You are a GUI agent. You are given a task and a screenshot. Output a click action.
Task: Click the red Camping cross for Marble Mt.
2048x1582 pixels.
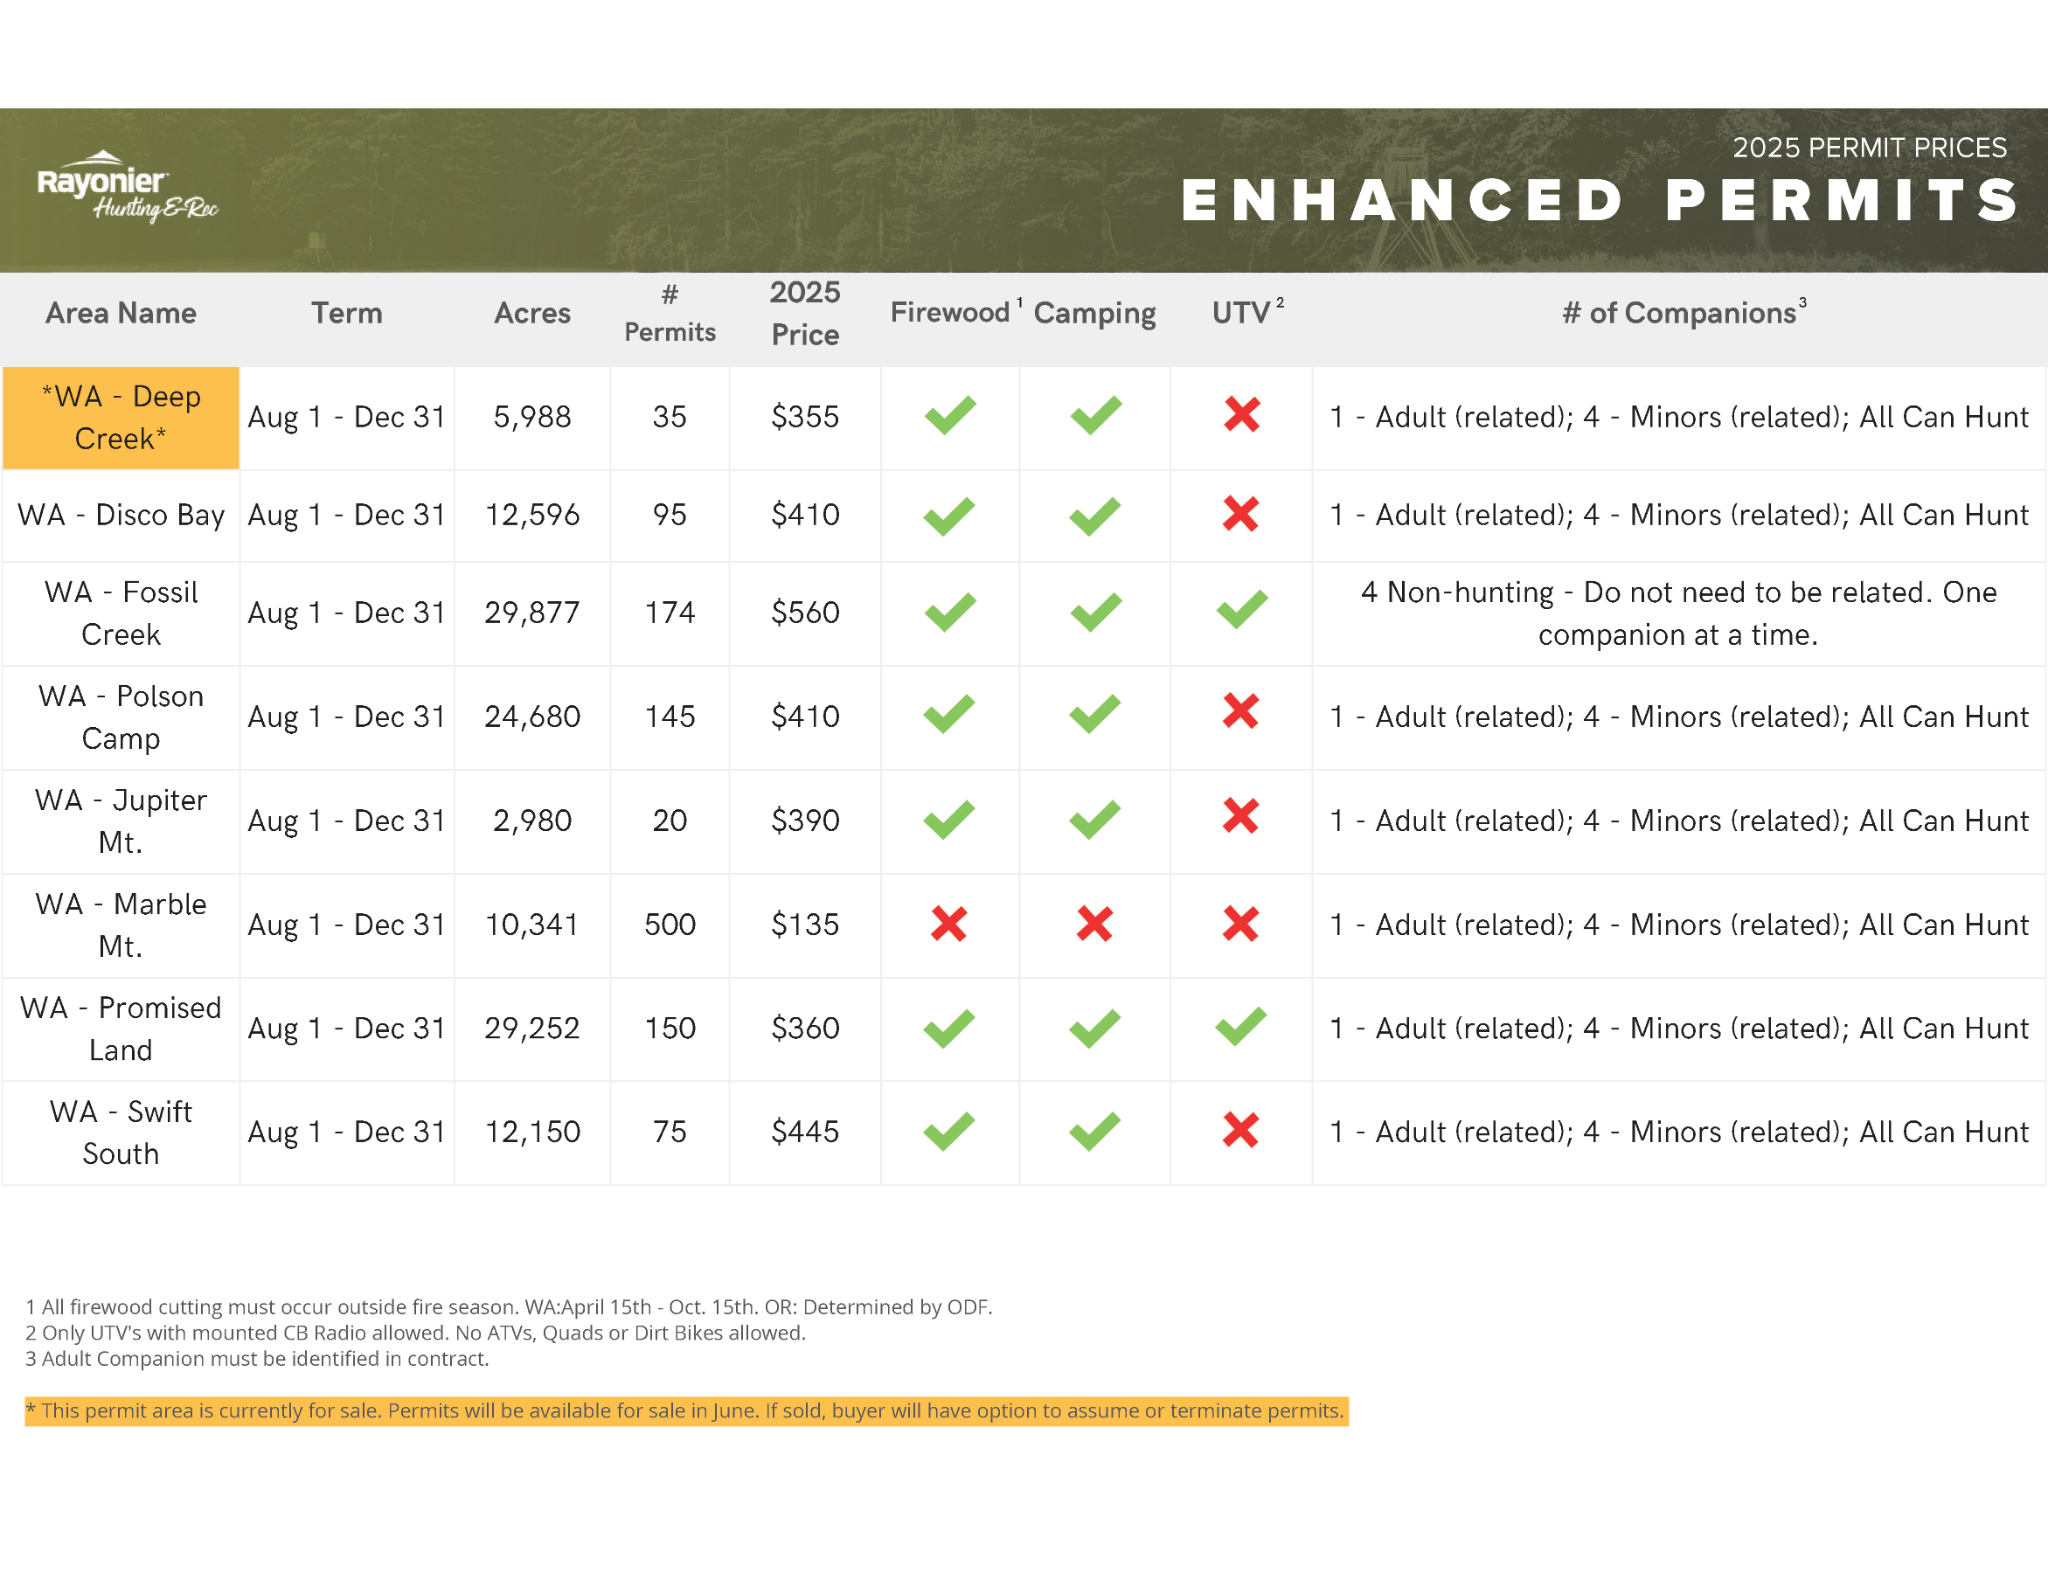1094,923
